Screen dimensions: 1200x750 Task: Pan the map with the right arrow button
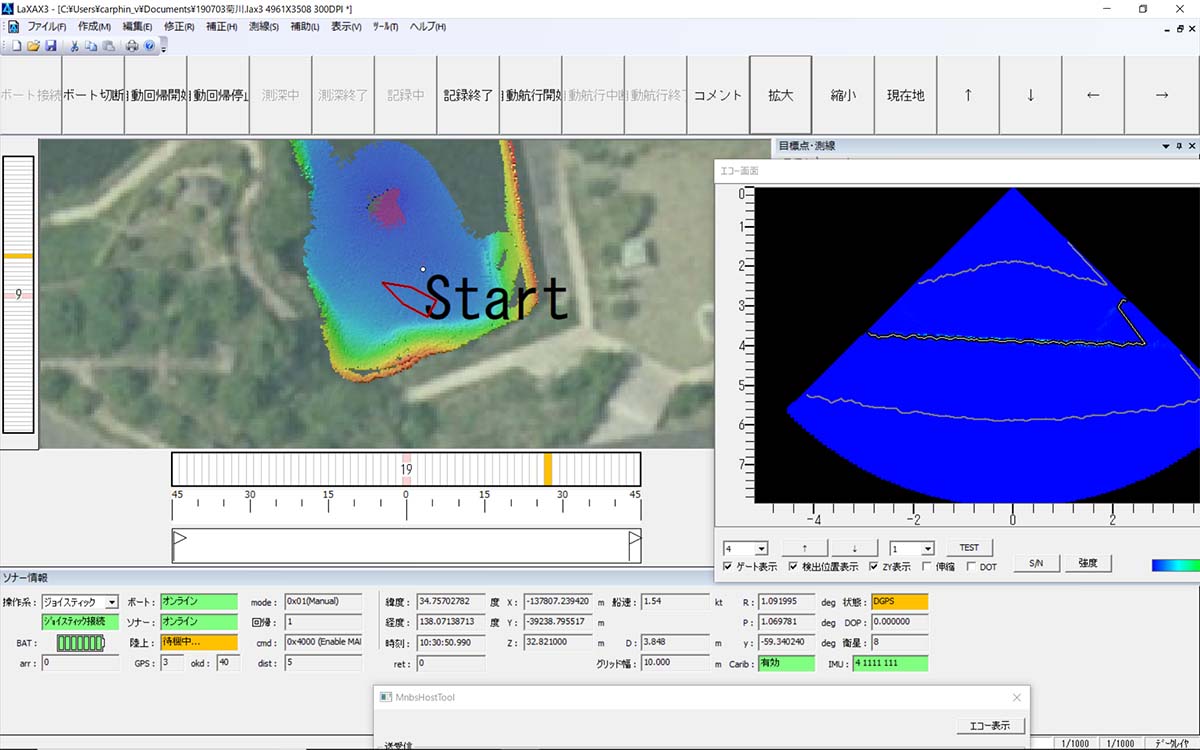1161,95
